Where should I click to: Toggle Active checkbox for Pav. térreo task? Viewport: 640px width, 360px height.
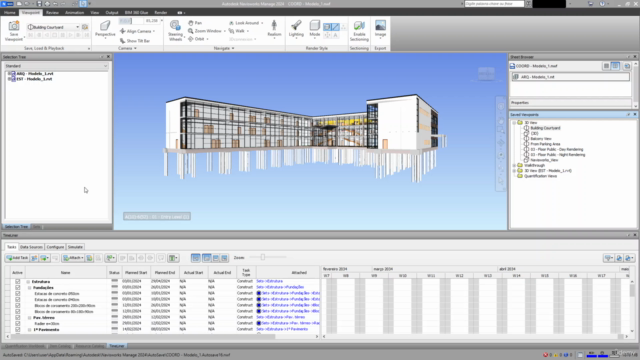[x=18, y=318]
